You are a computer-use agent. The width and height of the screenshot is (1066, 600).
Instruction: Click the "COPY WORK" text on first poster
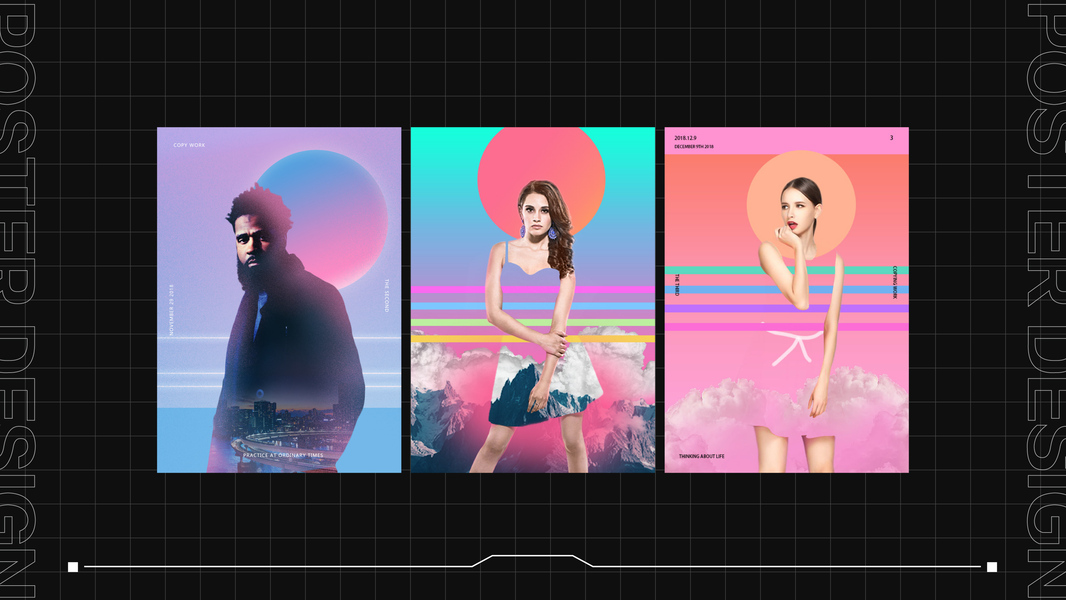click(x=189, y=145)
